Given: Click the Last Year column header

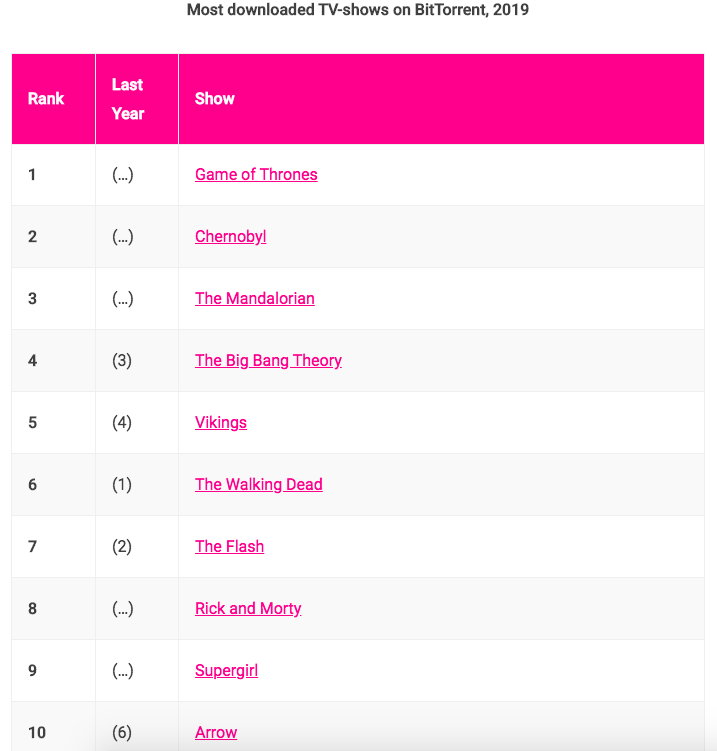Looking at the screenshot, I should coord(128,99).
